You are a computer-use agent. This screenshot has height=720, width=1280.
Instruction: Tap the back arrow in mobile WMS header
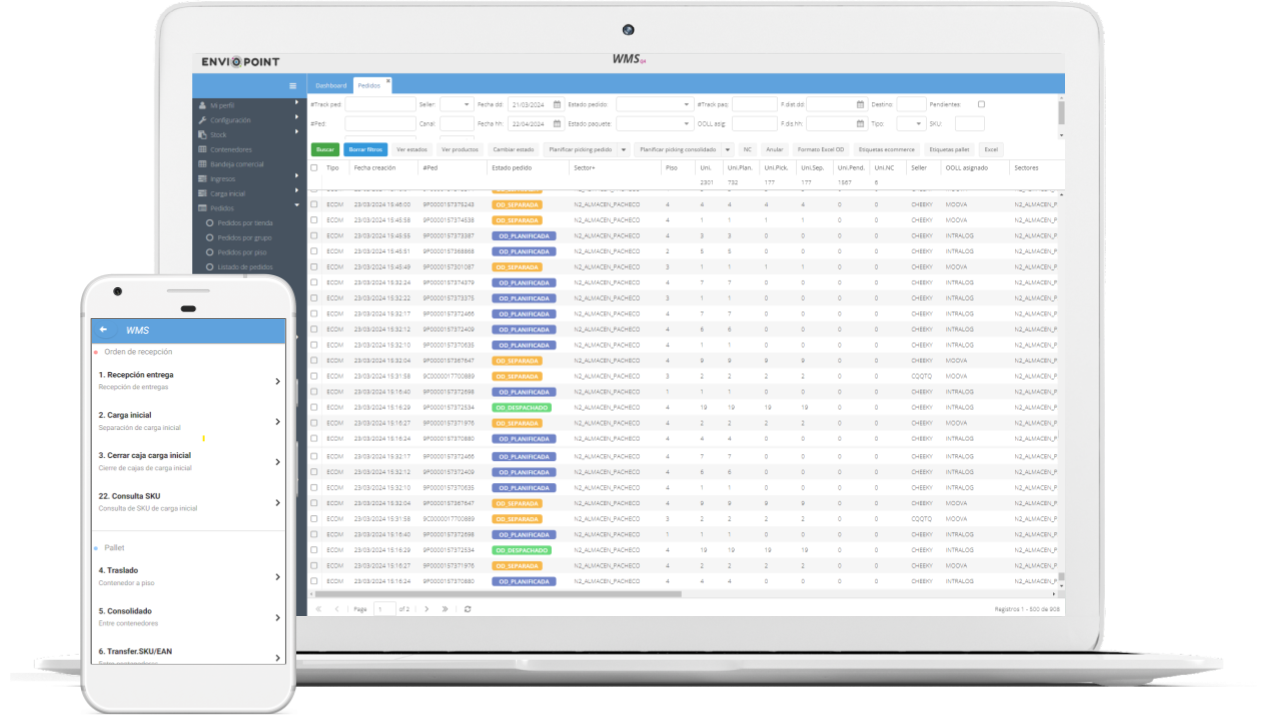click(x=103, y=330)
